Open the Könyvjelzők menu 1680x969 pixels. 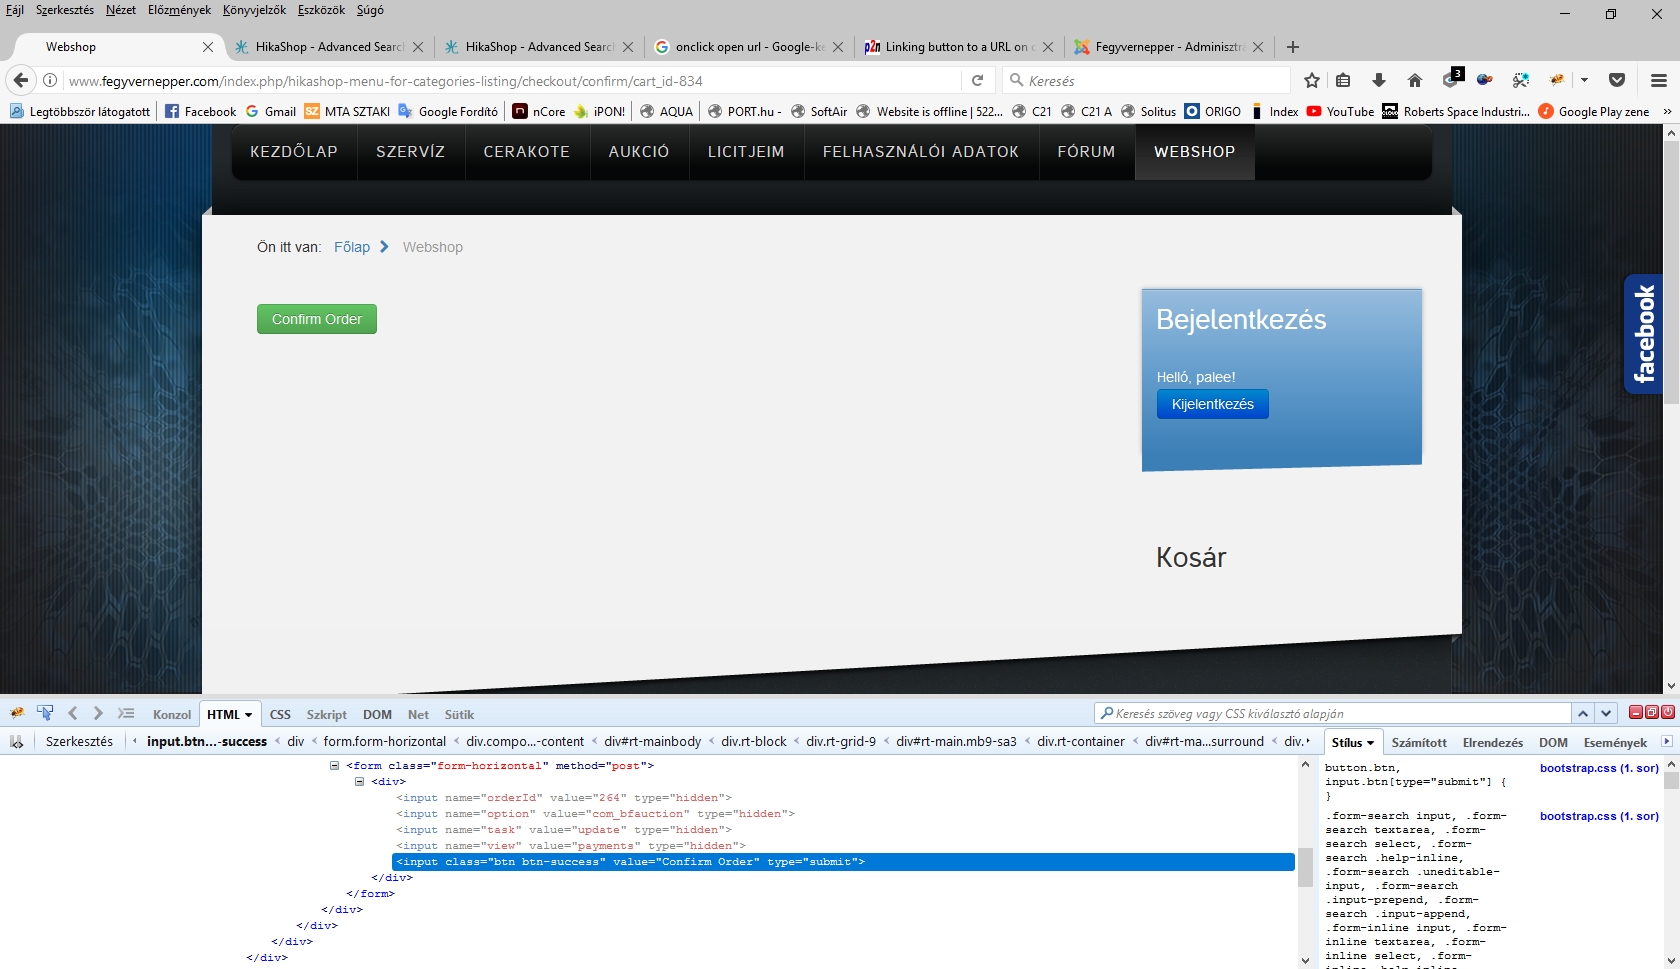click(254, 10)
